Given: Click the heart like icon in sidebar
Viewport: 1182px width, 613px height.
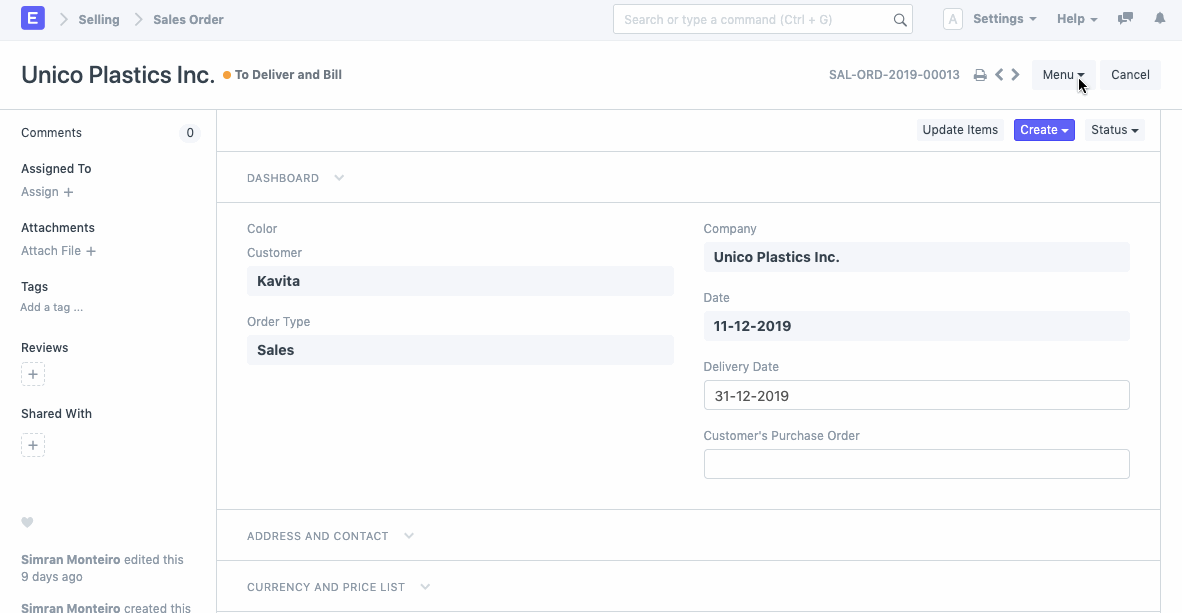Looking at the screenshot, I should pos(28,522).
